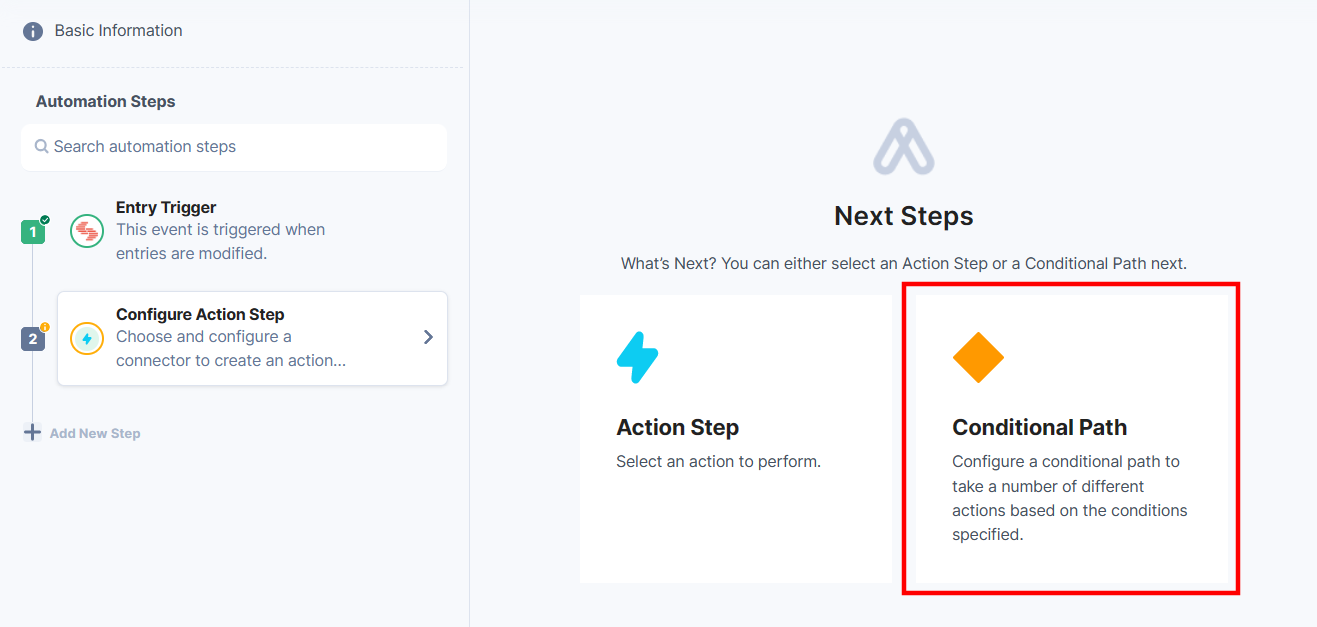1317x627 pixels.
Task: Select the Entry Trigger step entry
Action: 220,230
